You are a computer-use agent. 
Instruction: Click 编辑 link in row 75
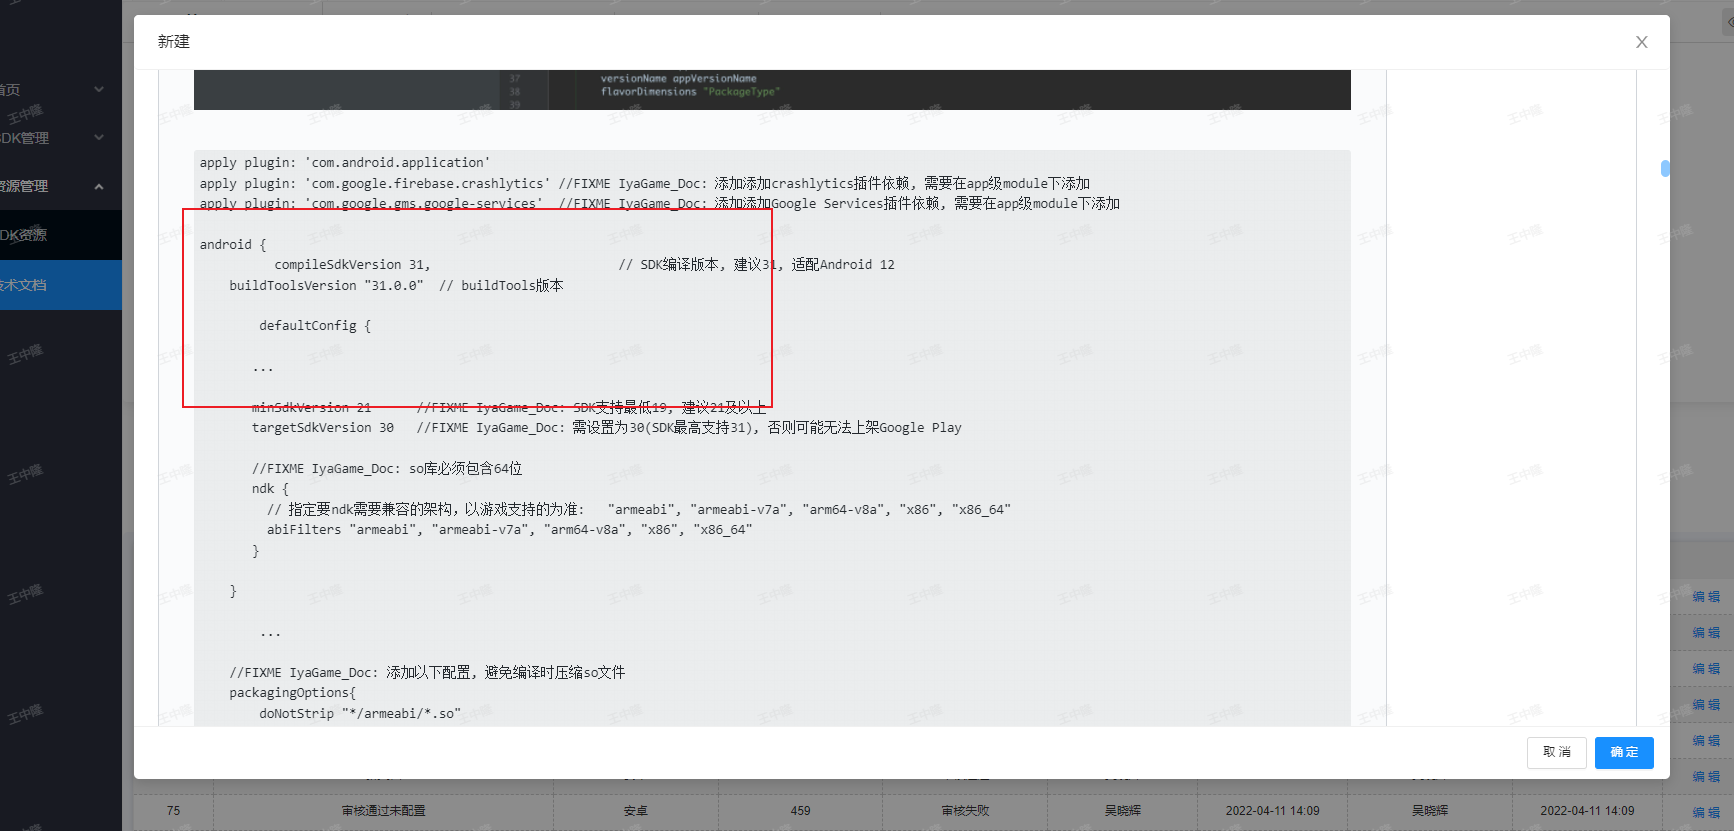[x=1706, y=812]
